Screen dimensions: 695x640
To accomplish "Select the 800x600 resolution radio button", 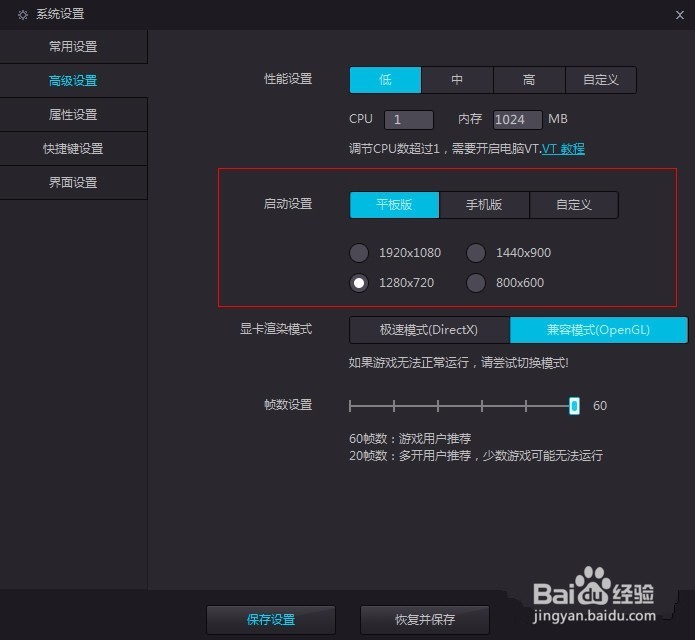I will click(x=476, y=283).
